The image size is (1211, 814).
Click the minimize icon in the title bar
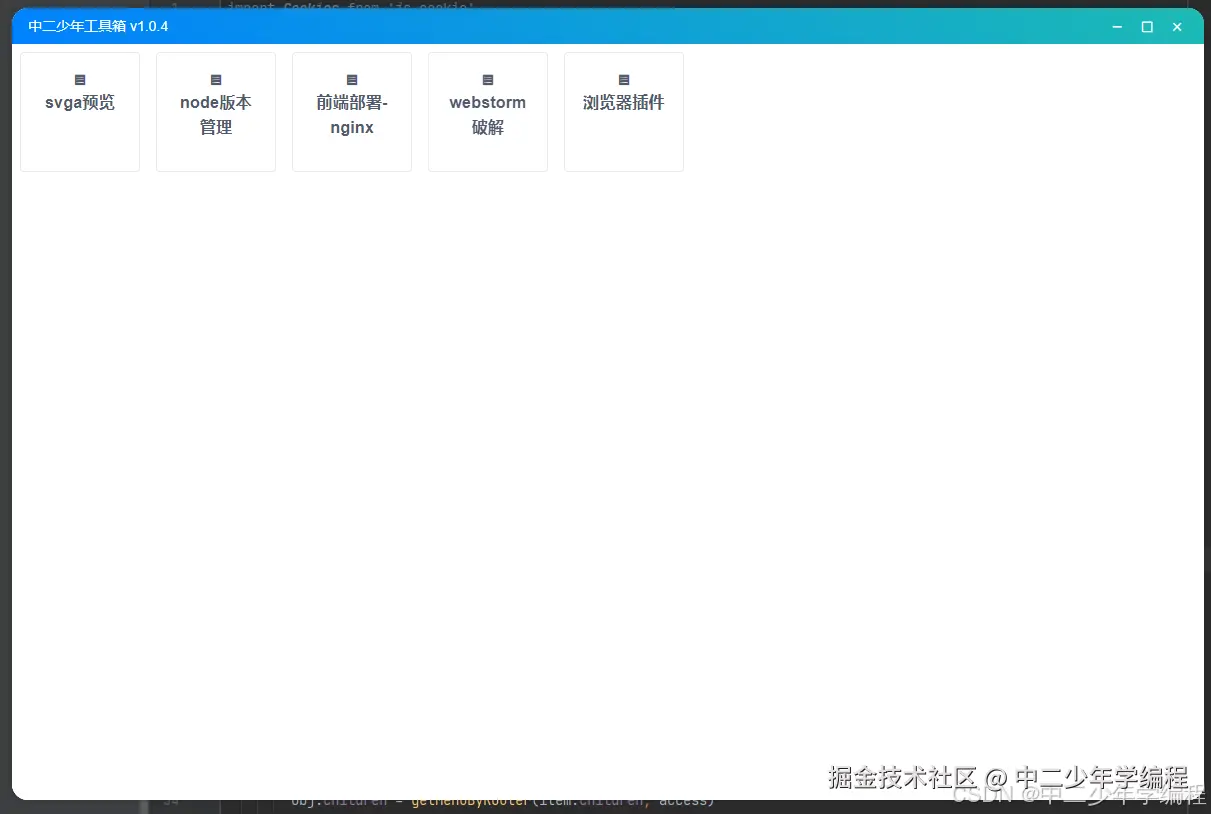pos(1117,27)
